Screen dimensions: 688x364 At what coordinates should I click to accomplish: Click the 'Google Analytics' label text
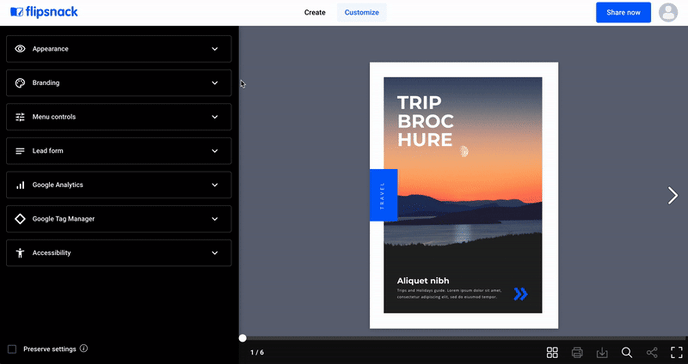pos(57,185)
